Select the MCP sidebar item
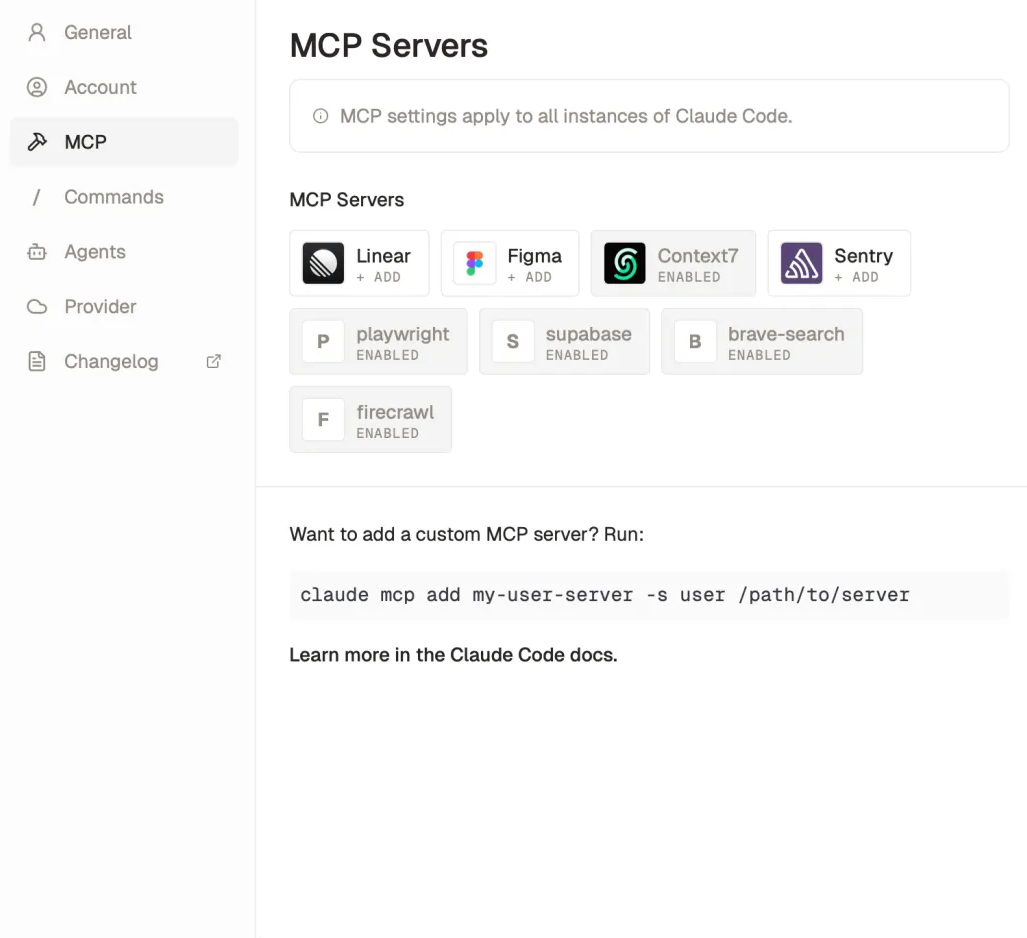Image resolution: width=1027 pixels, height=938 pixels. (x=124, y=141)
